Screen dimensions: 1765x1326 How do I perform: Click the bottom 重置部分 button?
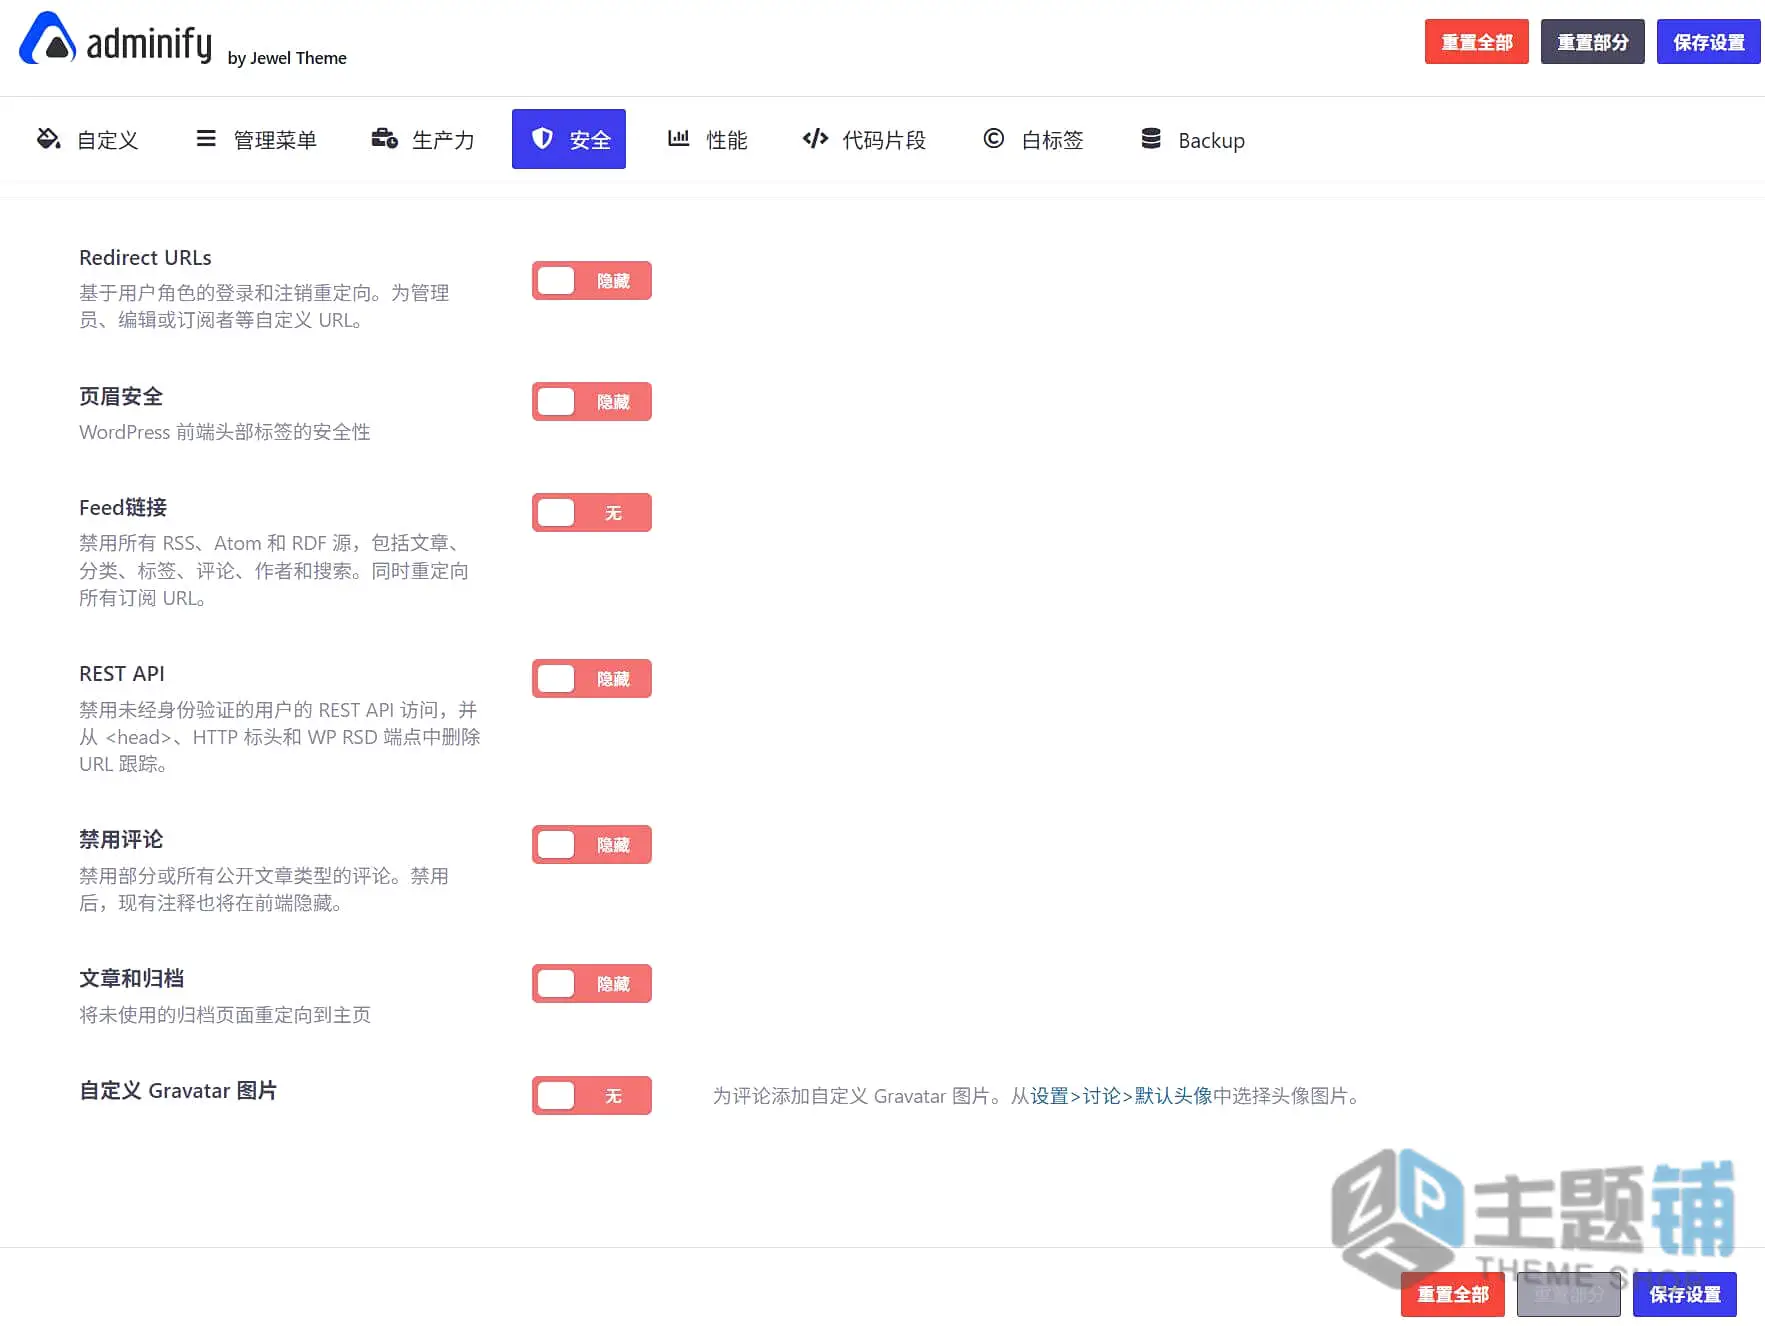click(x=1568, y=1294)
